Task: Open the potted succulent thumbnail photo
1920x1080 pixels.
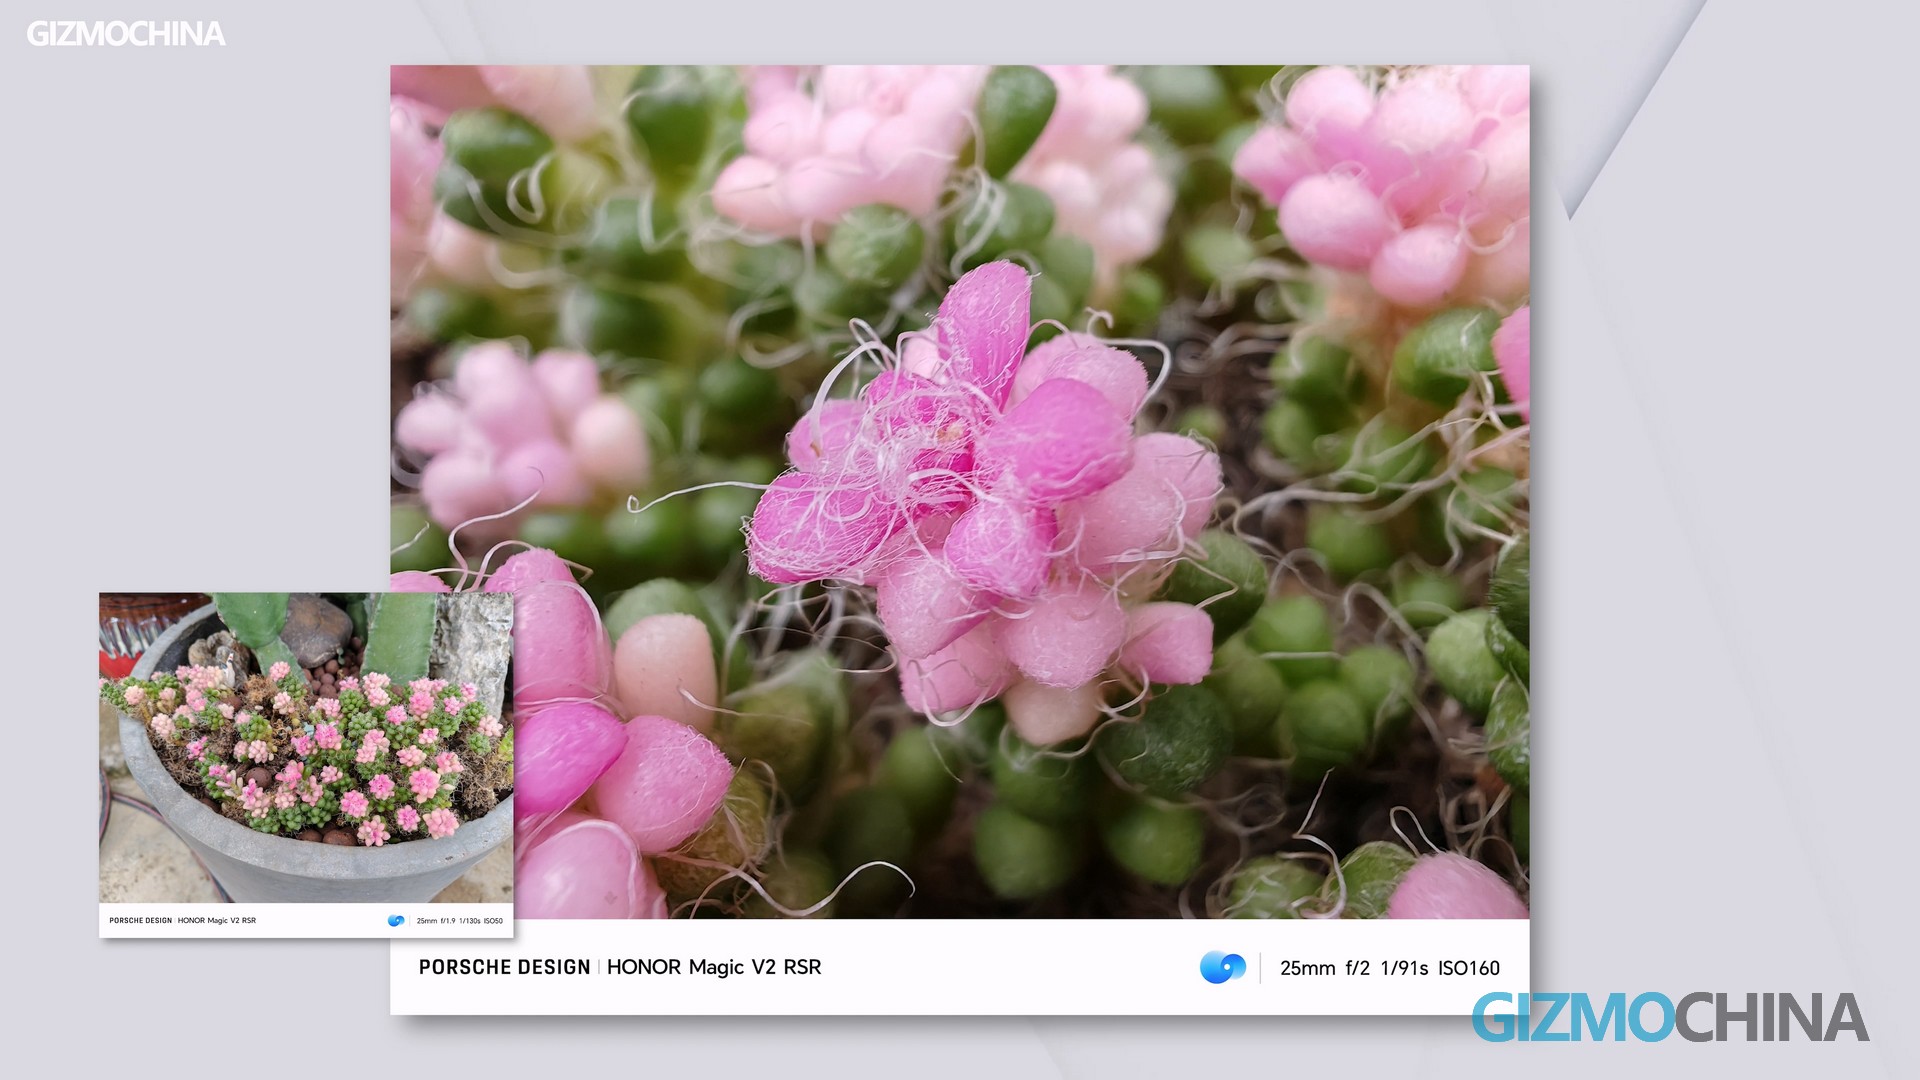Action: click(x=306, y=745)
